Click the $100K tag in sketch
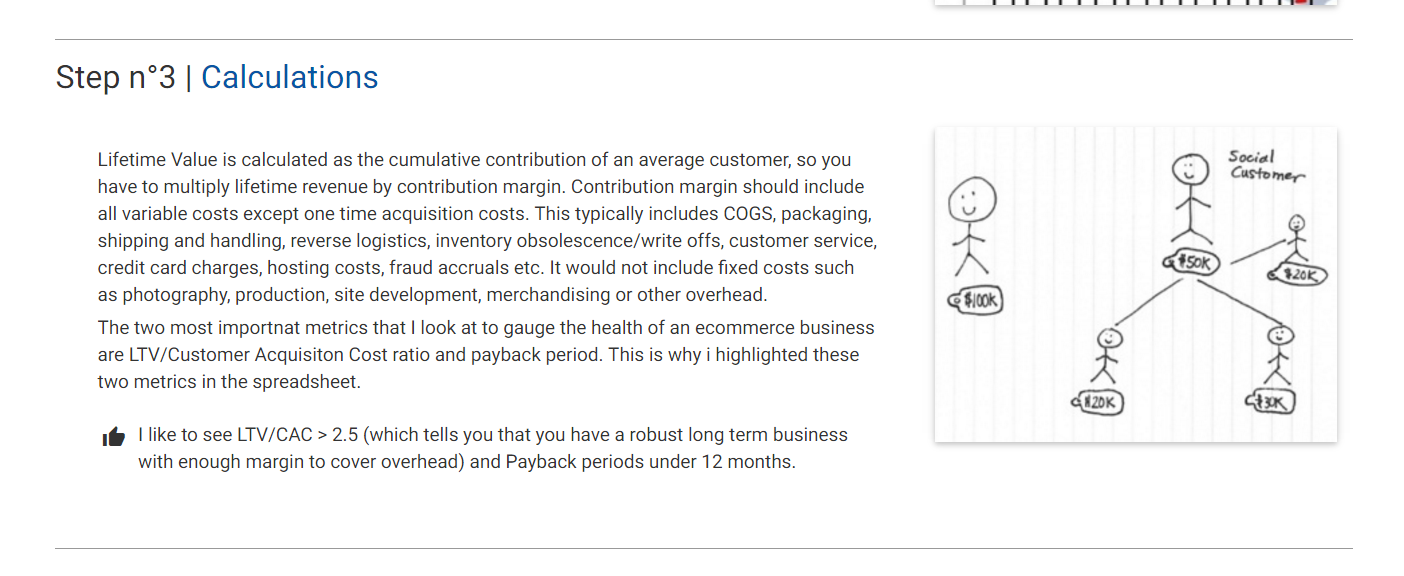The height and width of the screenshot is (576, 1404). click(976, 300)
